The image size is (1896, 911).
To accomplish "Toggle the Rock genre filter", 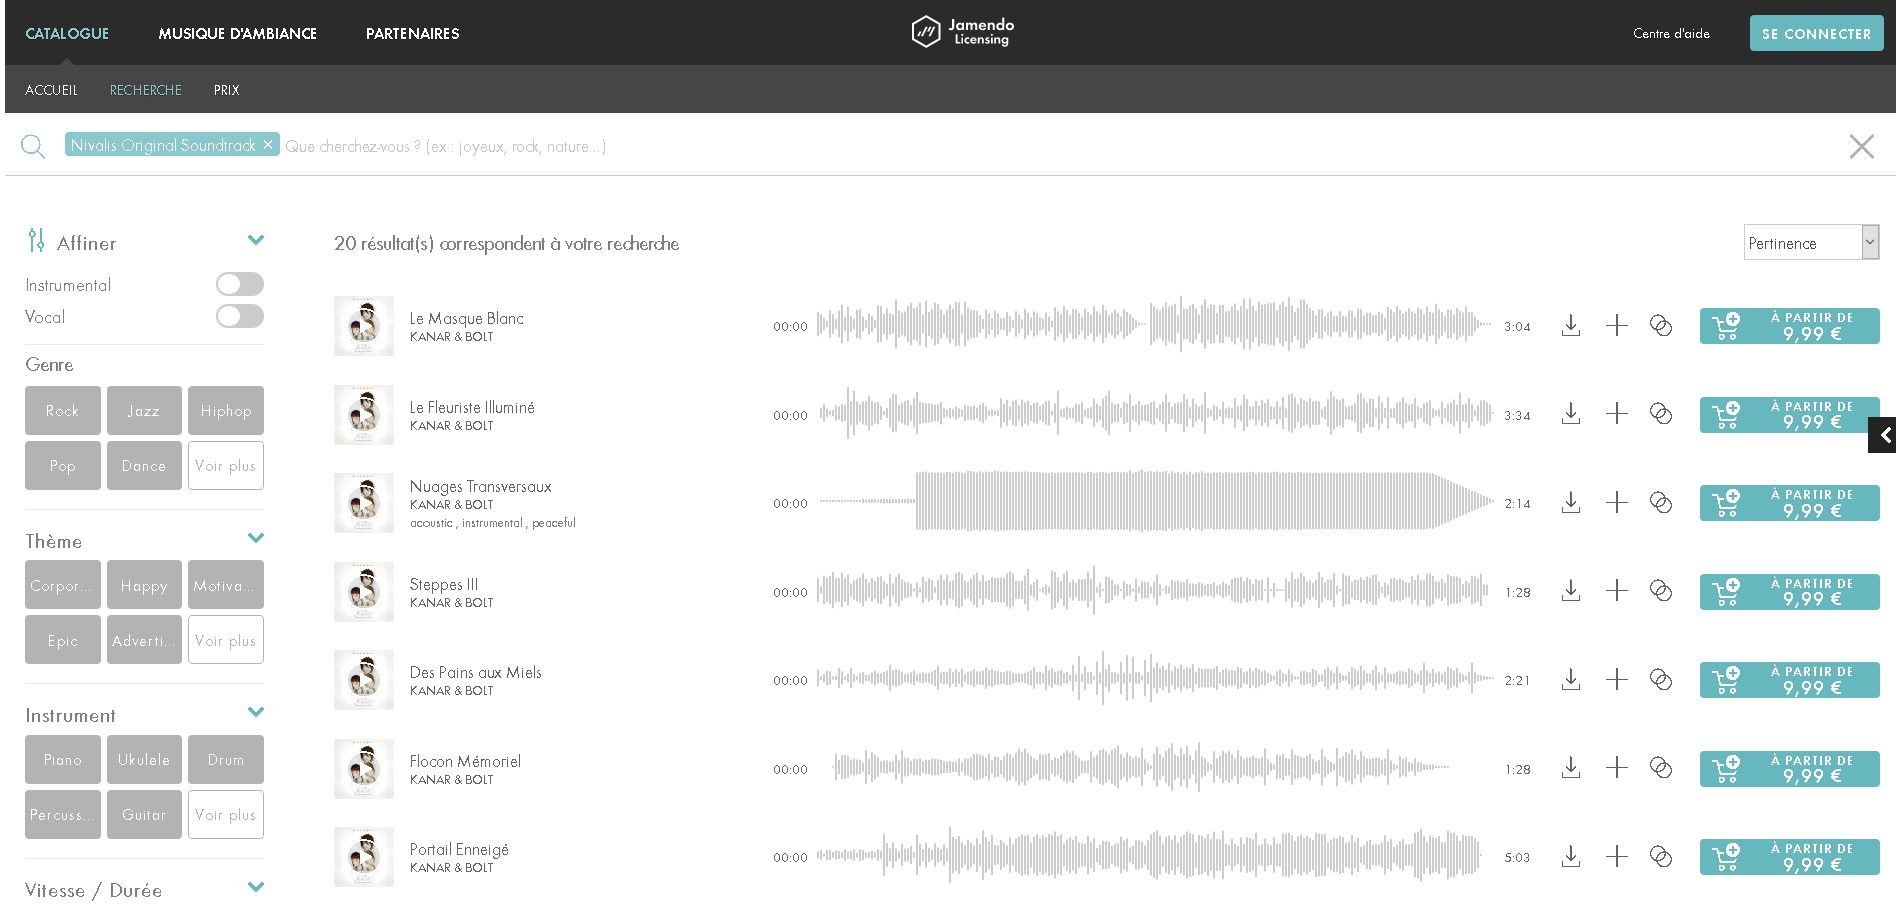I will [x=63, y=411].
